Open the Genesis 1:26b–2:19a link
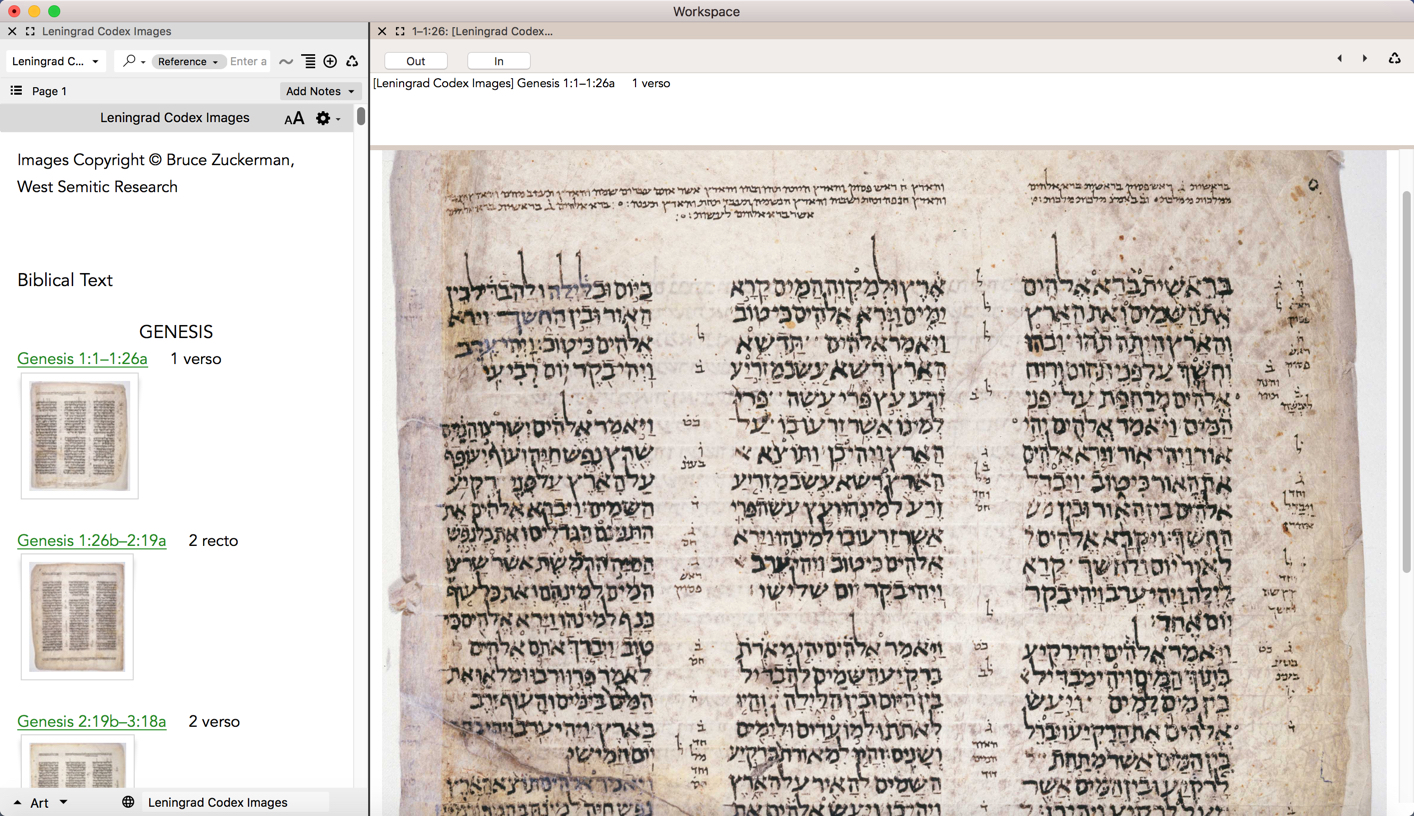 coord(91,541)
